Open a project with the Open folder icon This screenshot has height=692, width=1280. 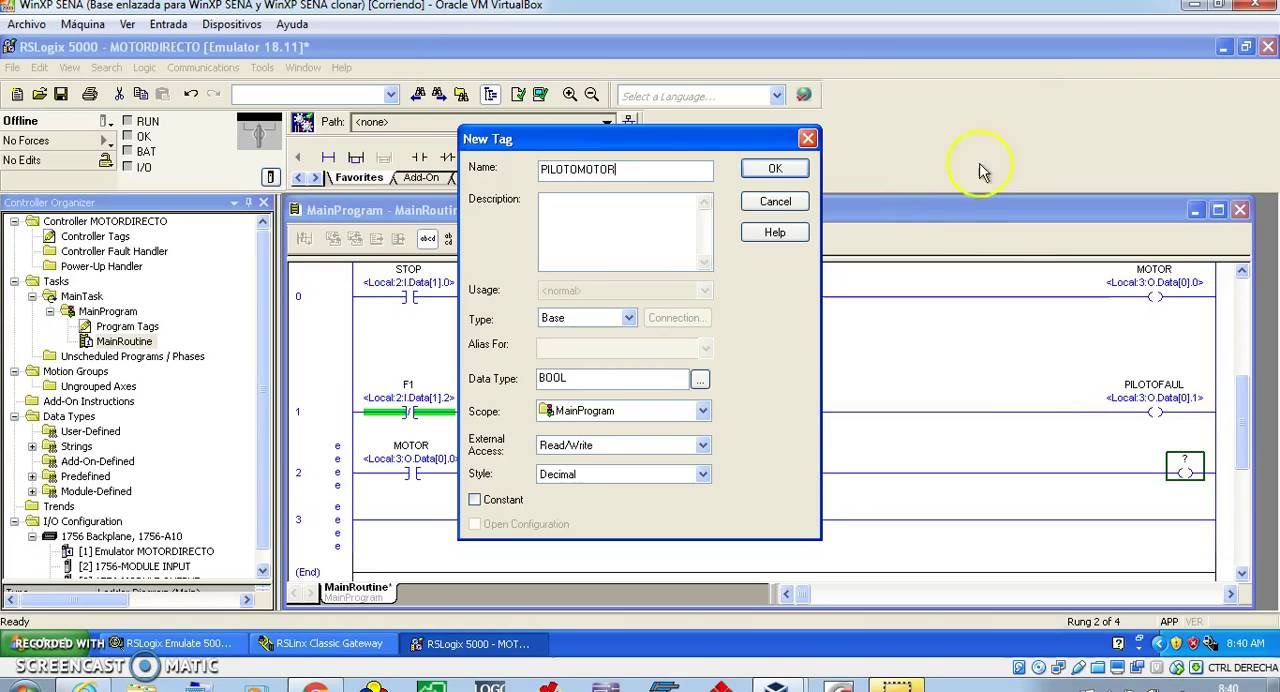pos(39,94)
